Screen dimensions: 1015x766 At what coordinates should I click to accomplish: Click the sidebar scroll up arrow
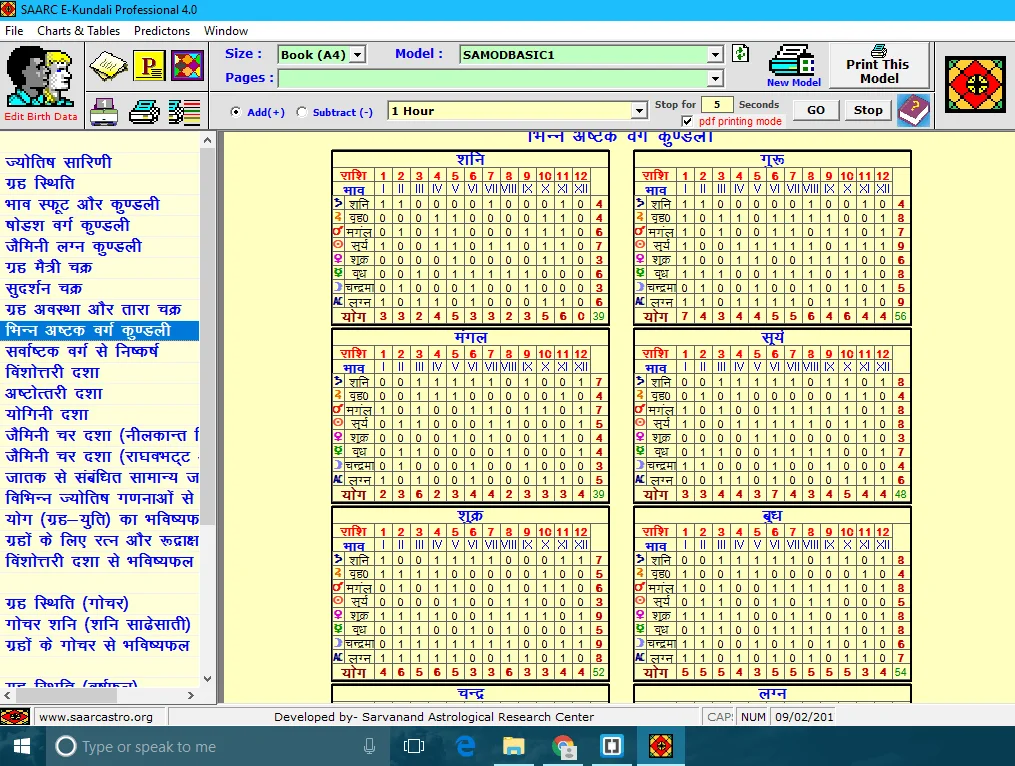pos(207,140)
